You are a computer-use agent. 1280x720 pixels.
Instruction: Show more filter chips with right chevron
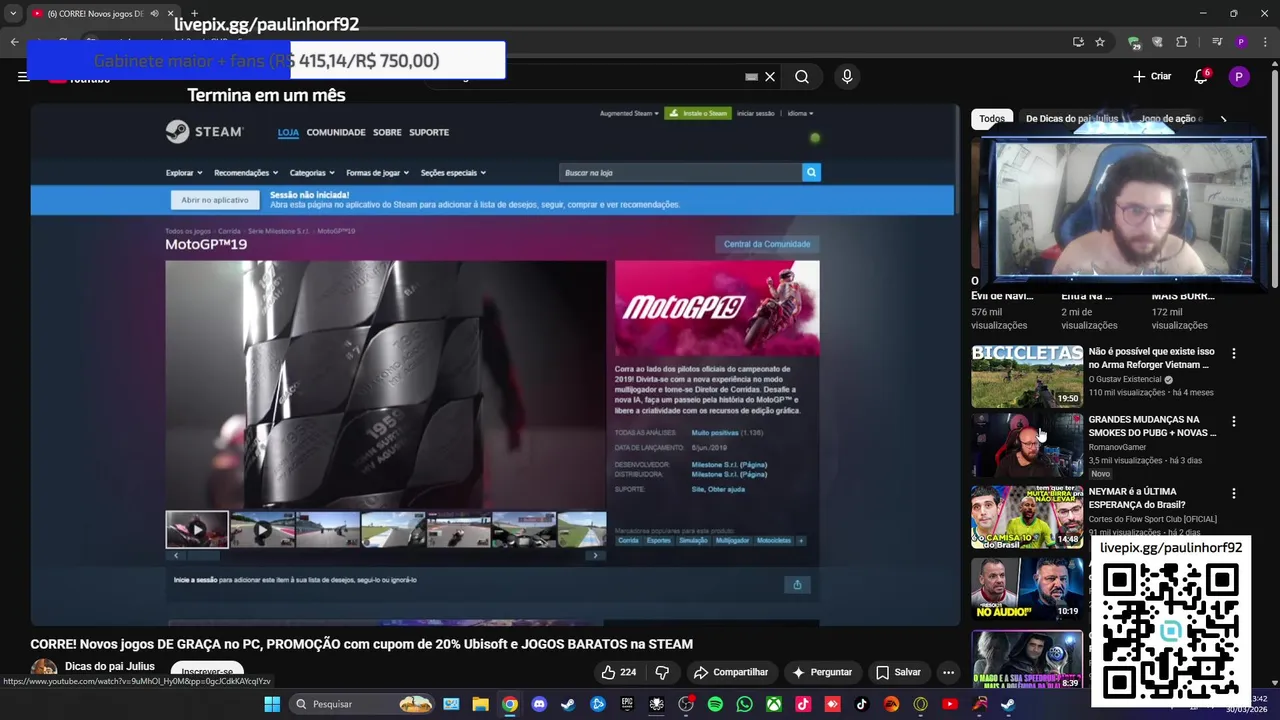[1224, 119]
